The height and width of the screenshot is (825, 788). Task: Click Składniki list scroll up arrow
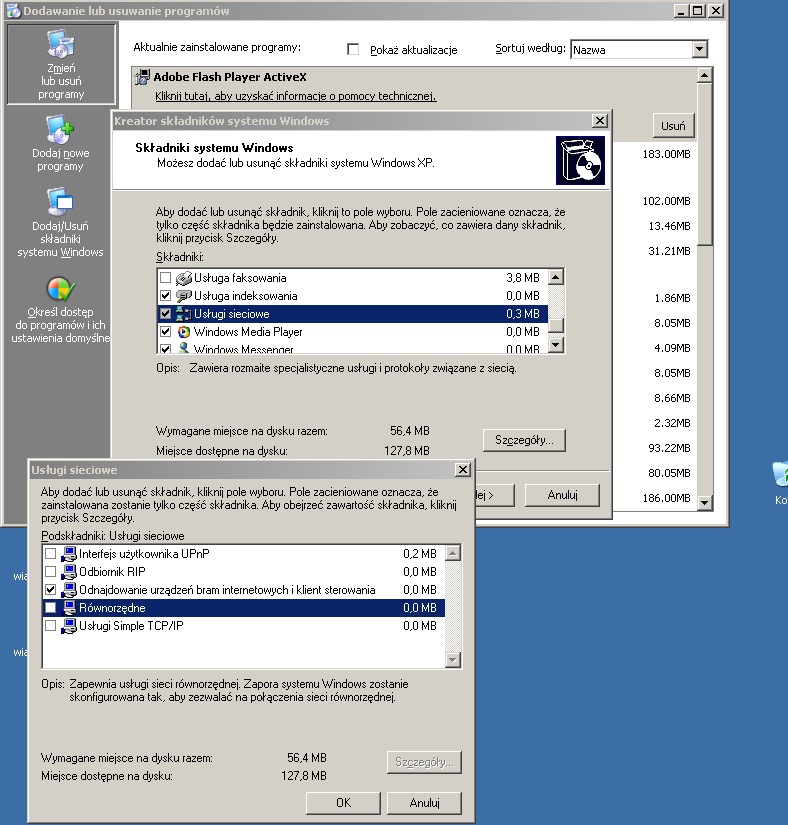(556, 277)
